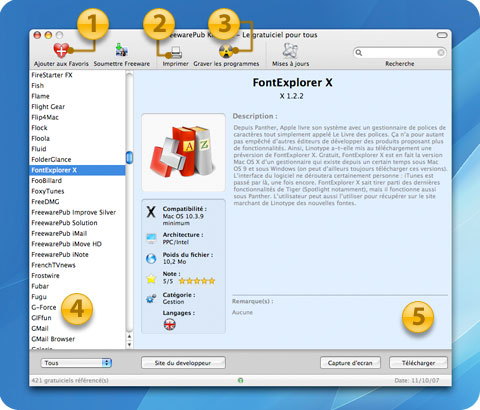Image resolution: width=480 pixels, height=410 pixels.
Task: Select G-Force in the list
Action: (77, 307)
